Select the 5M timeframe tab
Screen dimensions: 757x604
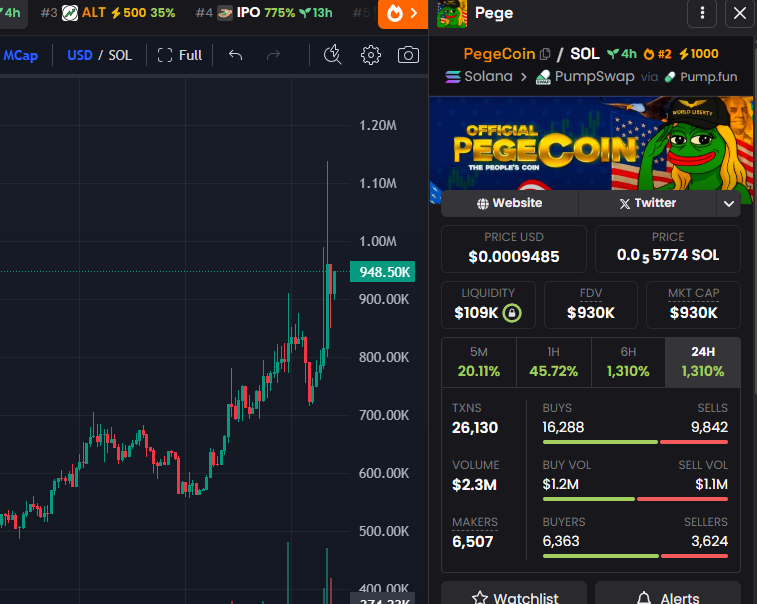point(479,362)
